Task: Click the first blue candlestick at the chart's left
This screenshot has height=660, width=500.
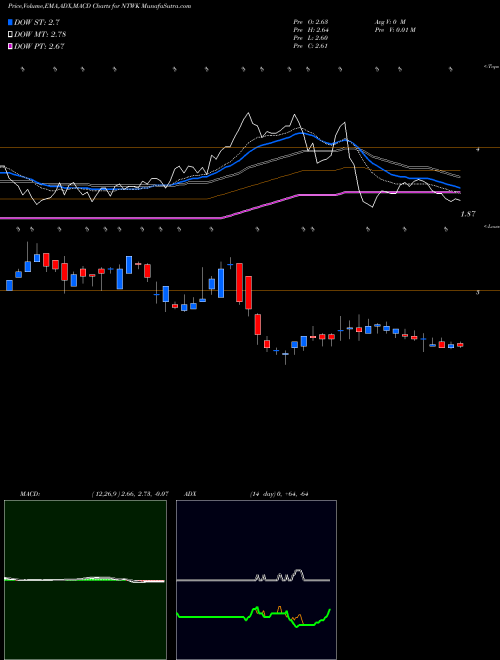Action: pos(9,285)
